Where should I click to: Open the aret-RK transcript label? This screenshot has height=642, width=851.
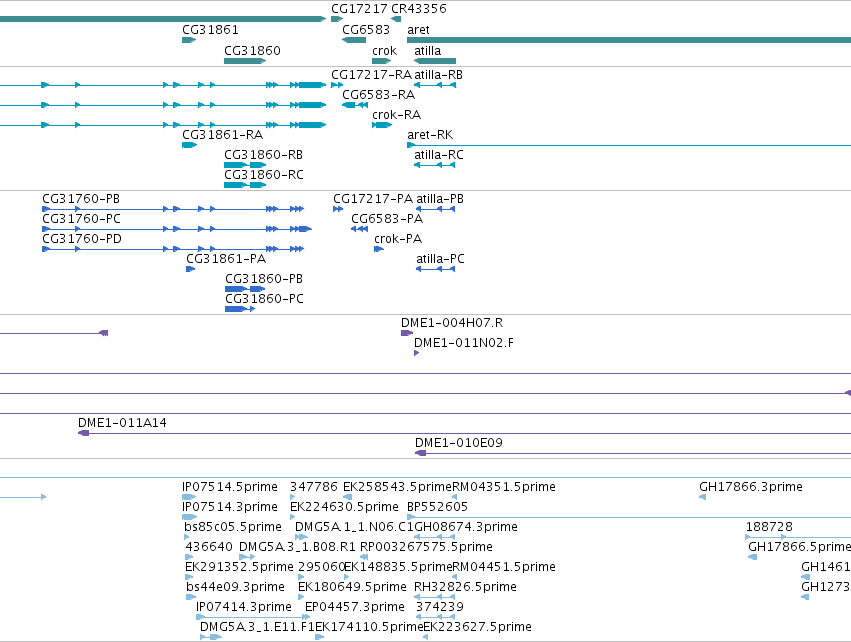click(x=430, y=135)
